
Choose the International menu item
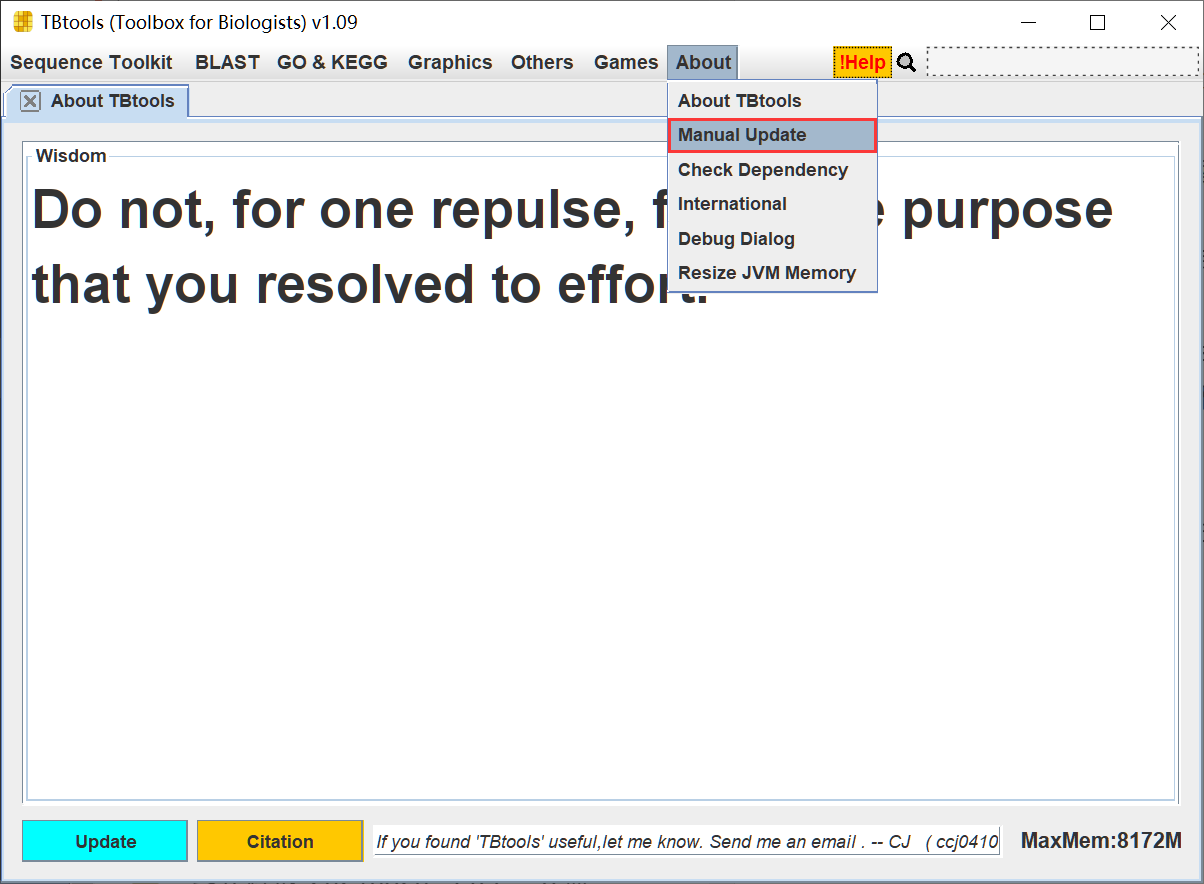[772, 204]
